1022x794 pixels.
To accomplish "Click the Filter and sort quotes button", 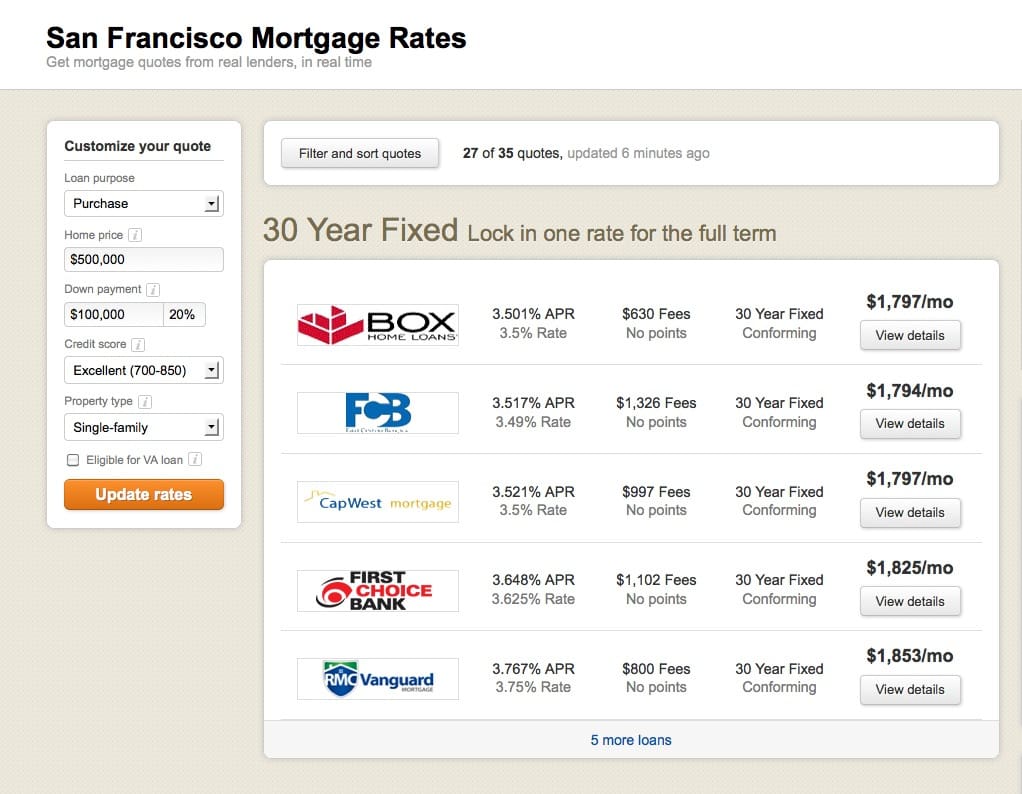I will 360,154.
